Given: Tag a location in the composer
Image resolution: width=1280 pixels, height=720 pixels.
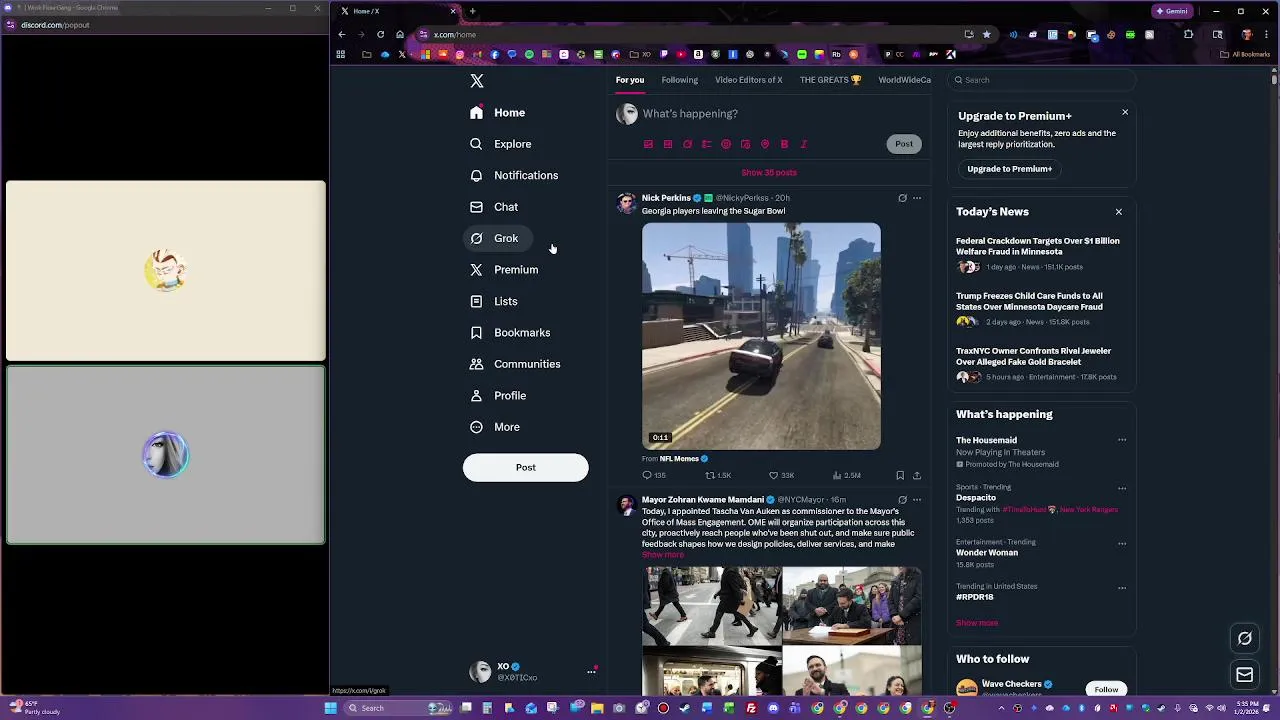Looking at the screenshot, I should (765, 144).
